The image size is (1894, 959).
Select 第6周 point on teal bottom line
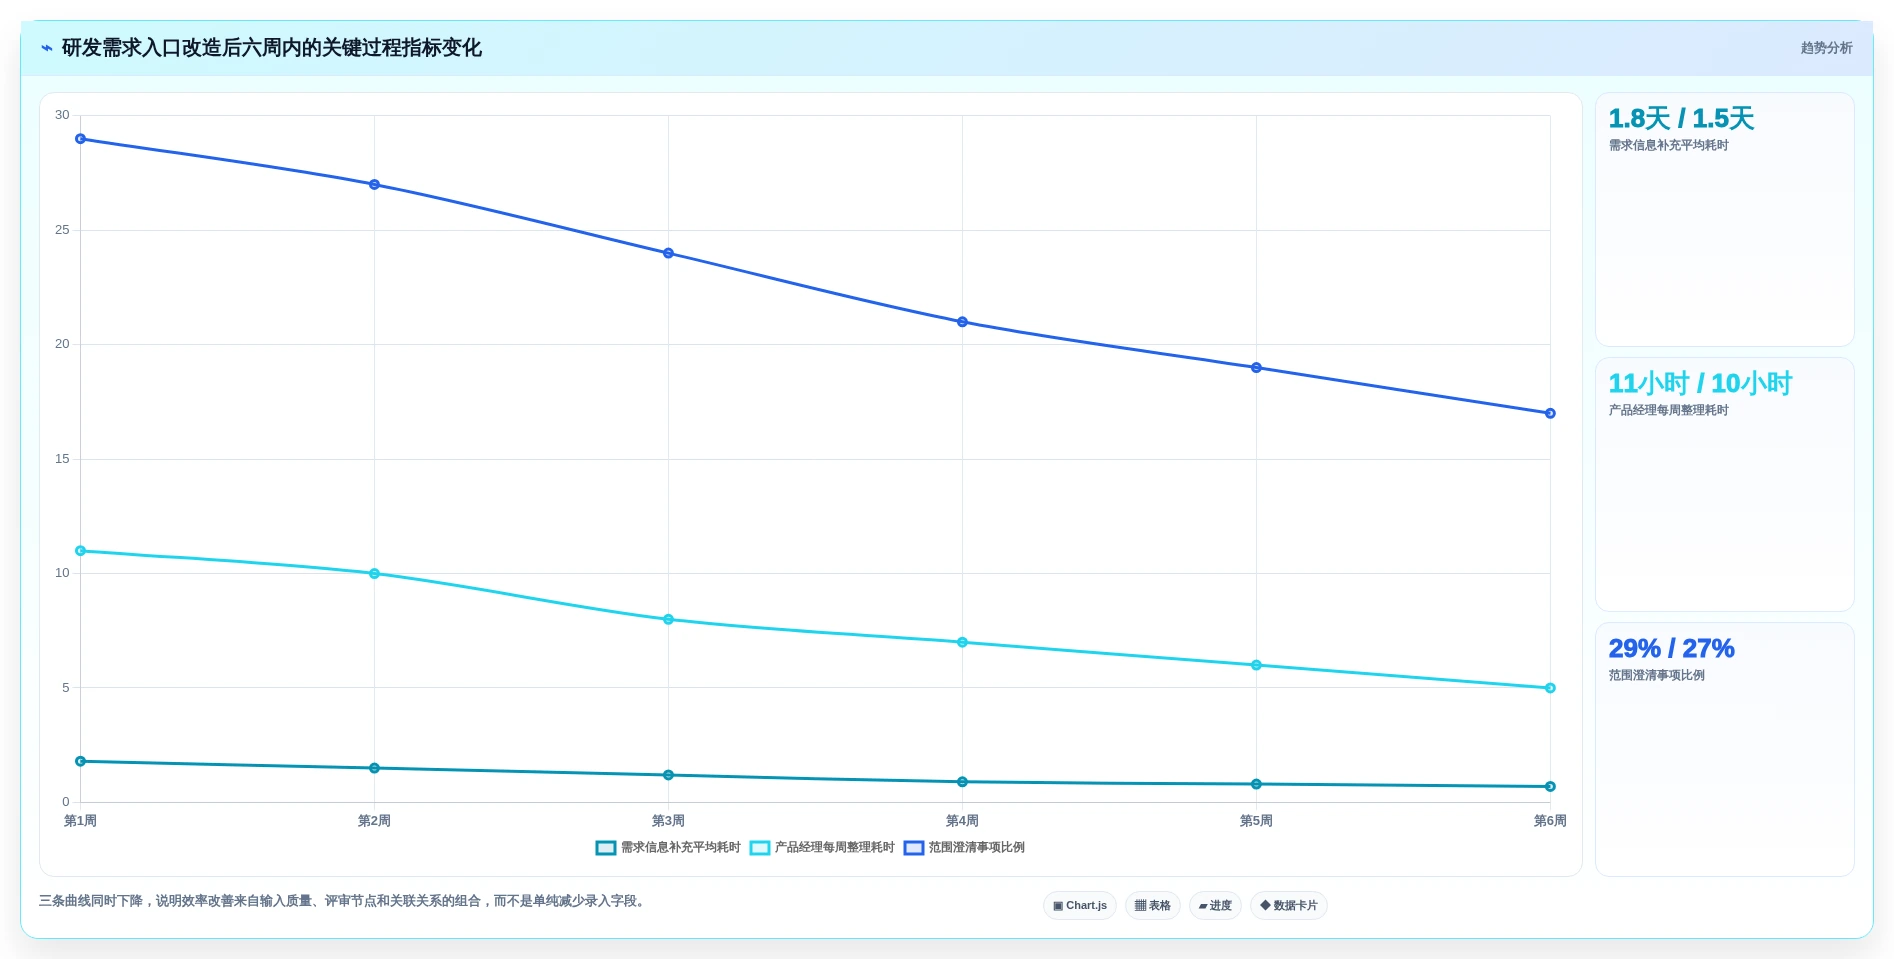click(1550, 787)
